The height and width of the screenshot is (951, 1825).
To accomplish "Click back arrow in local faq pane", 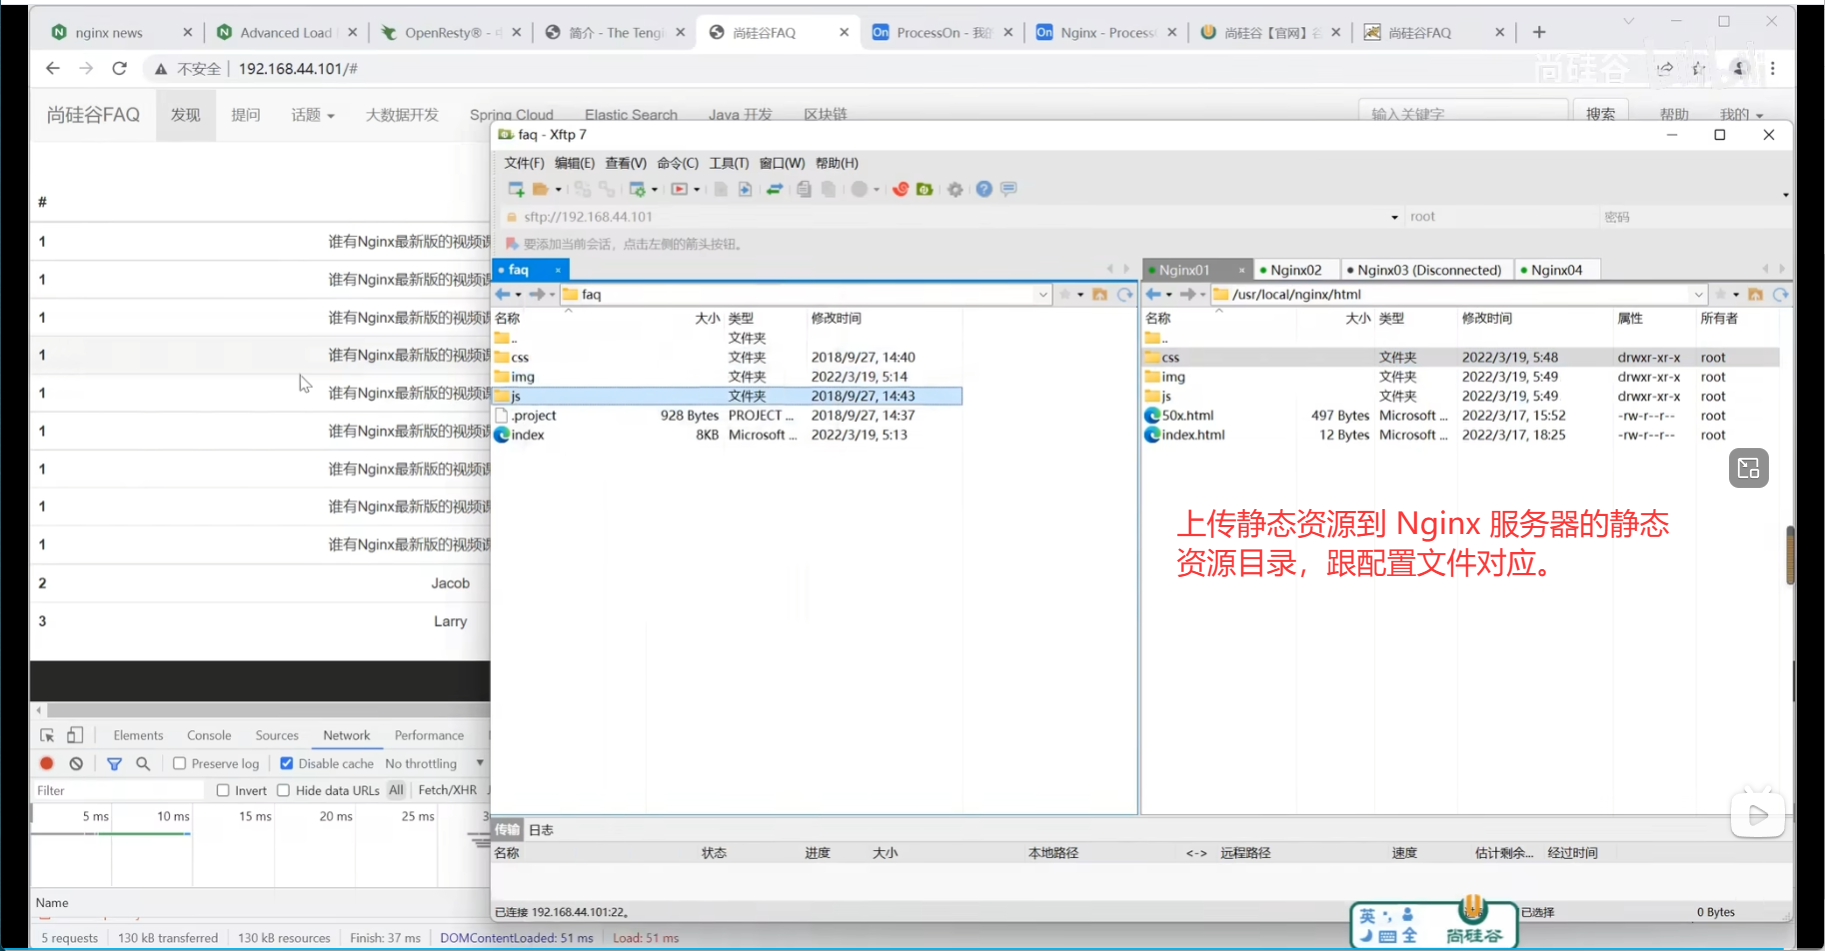I will pos(503,294).
